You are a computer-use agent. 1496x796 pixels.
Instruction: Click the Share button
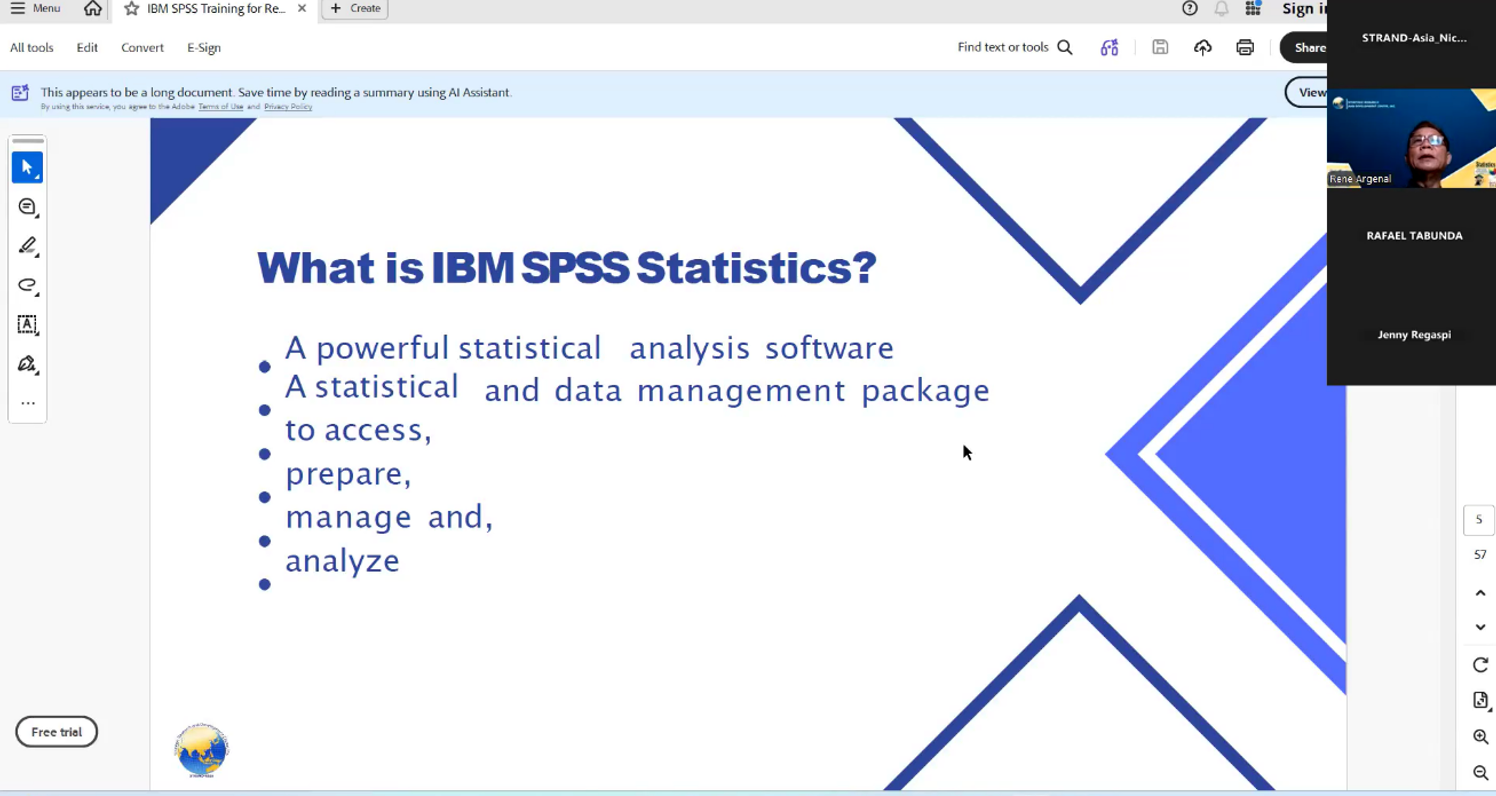point(1304,47)
